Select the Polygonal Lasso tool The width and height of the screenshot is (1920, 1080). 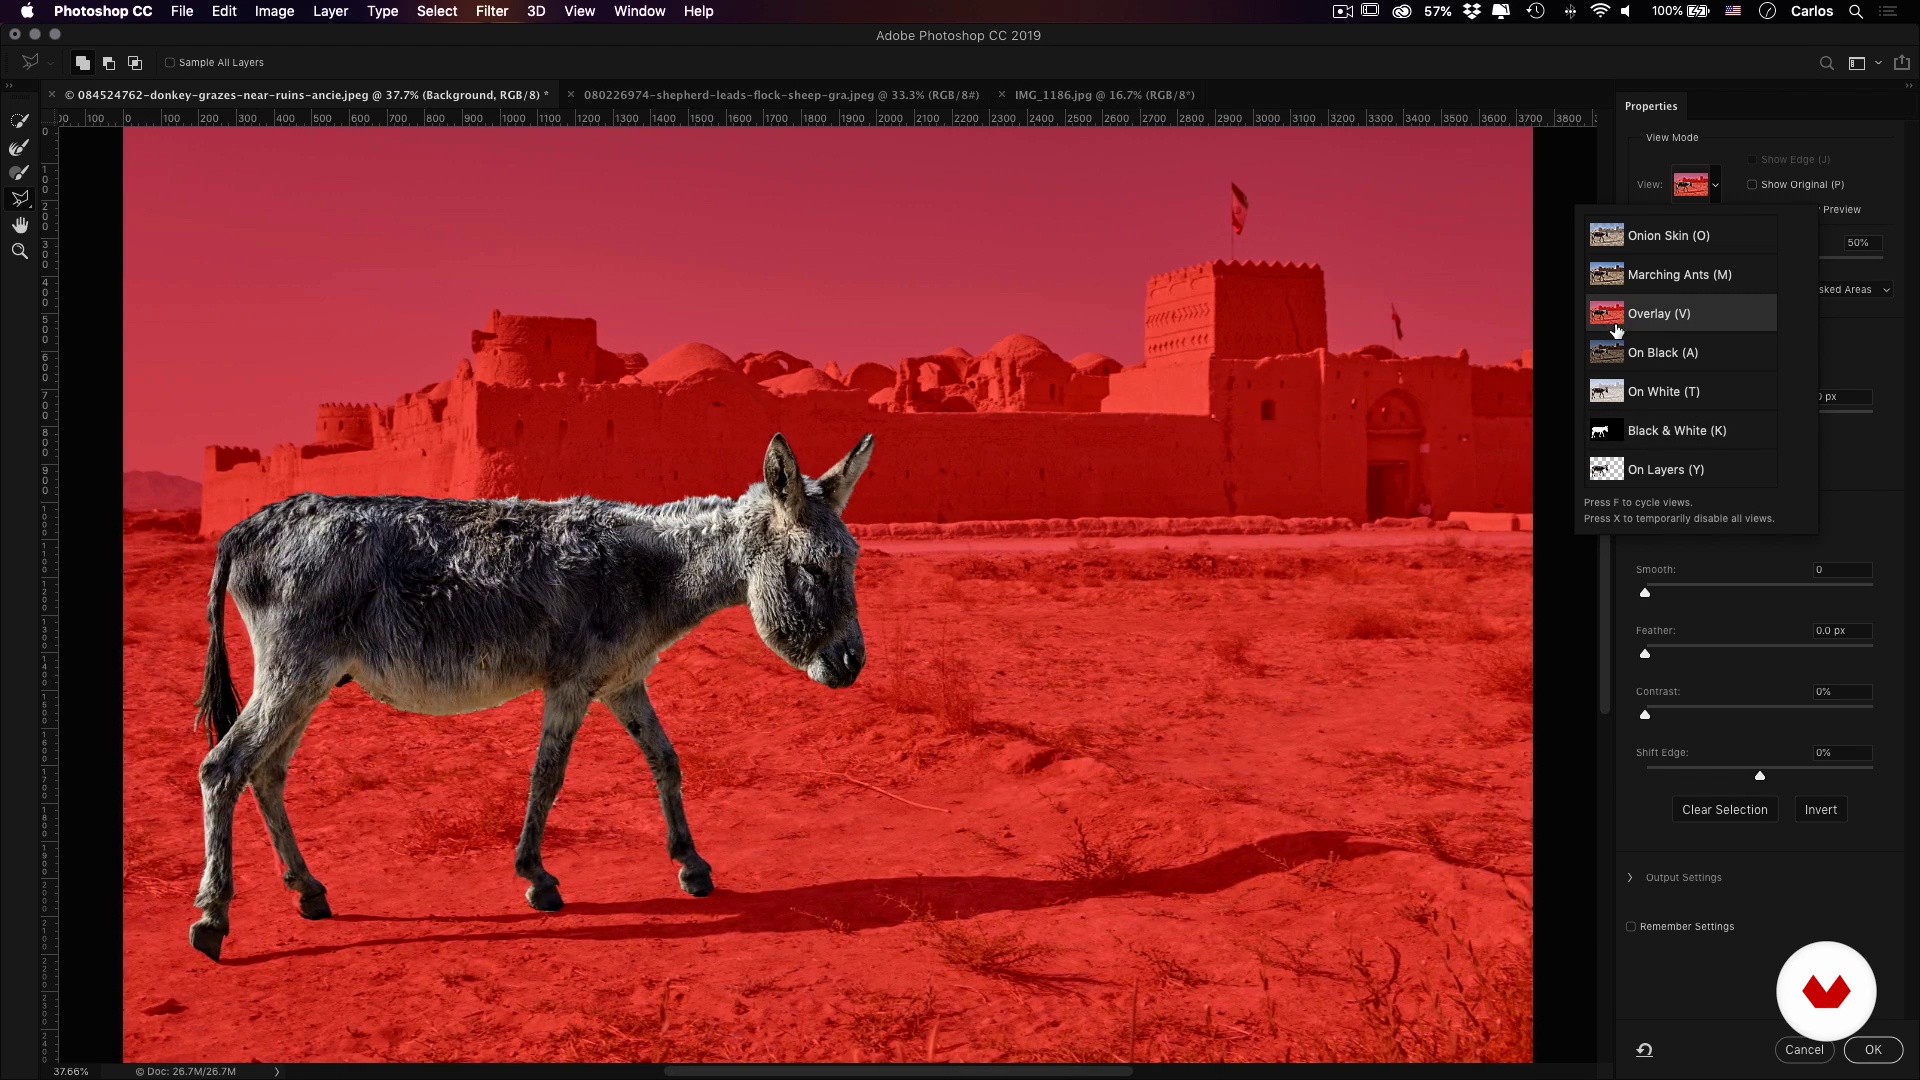[19, 199]
